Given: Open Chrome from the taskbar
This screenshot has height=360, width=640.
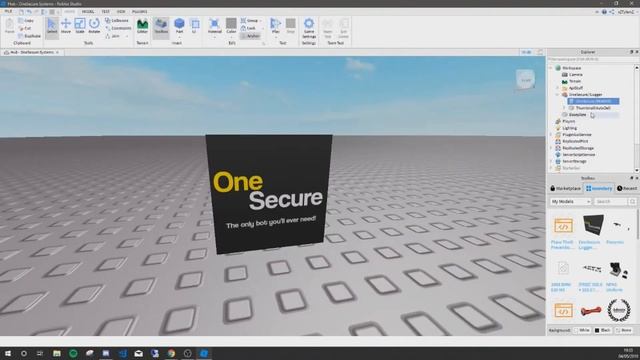Looking at the screenshot, I should [171, 353].
